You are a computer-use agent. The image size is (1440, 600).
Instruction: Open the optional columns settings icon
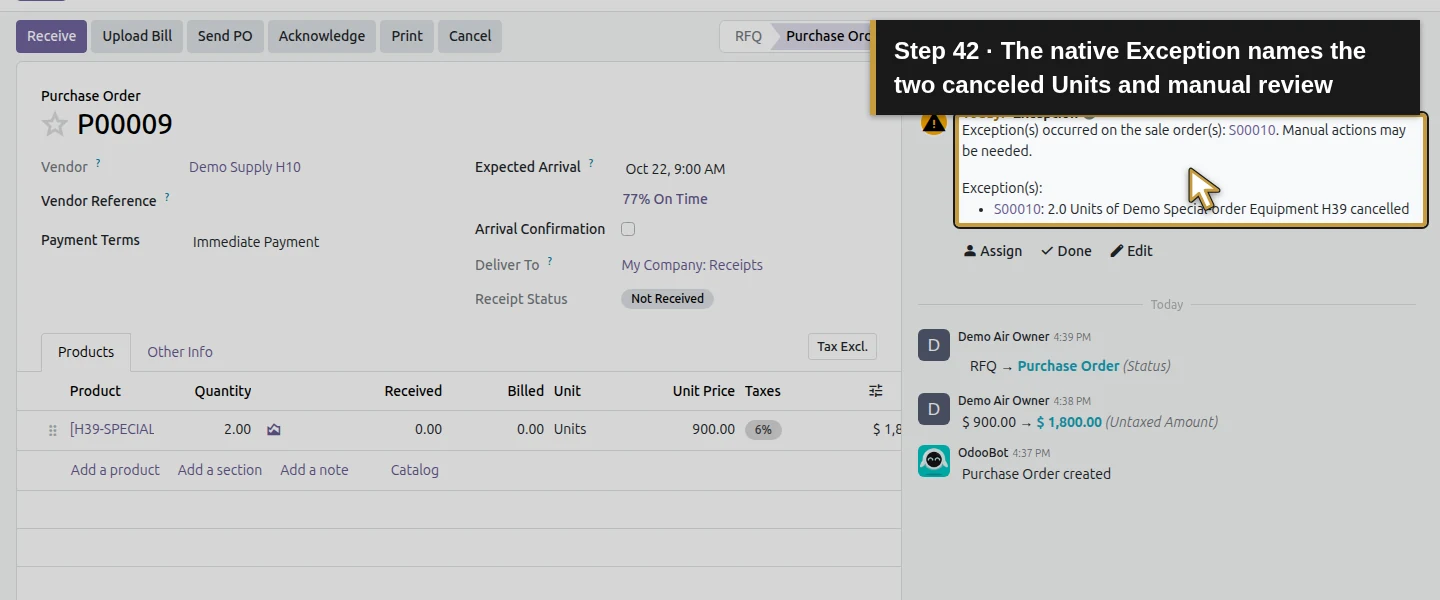pyautogui.click(x=876, y=391)
